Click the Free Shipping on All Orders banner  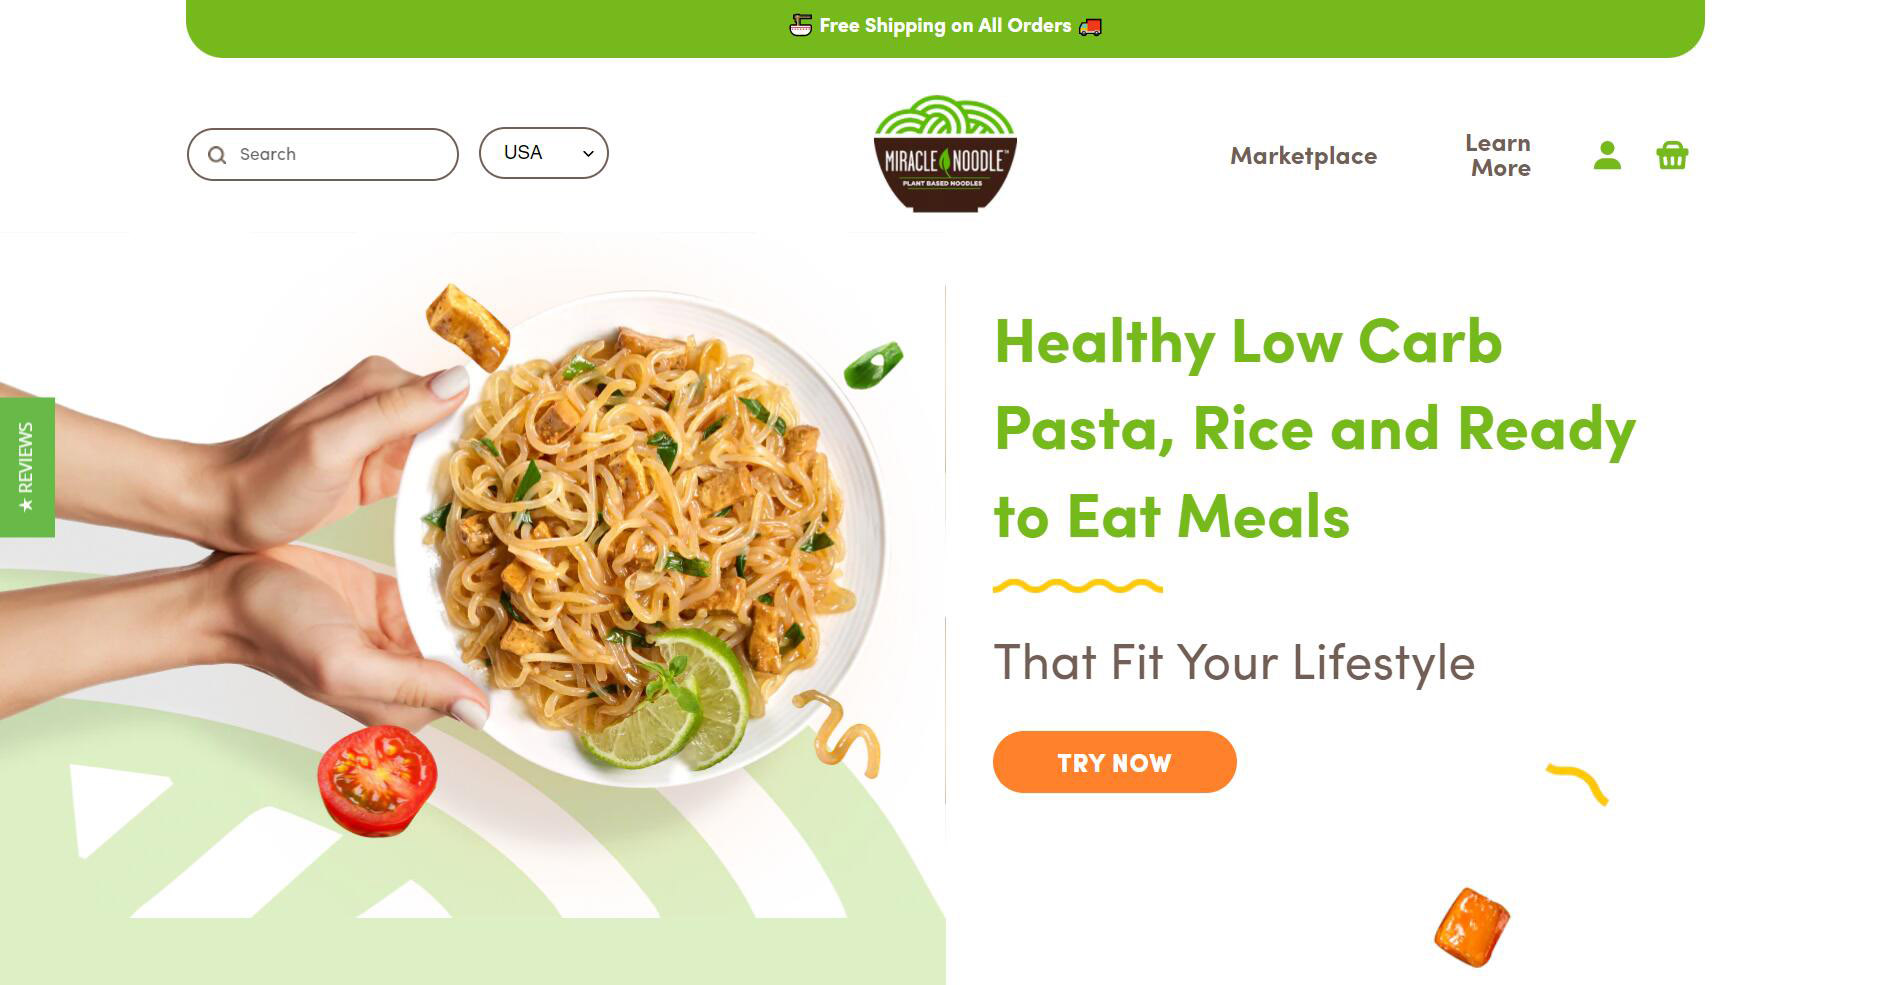[x=945, y=28]
